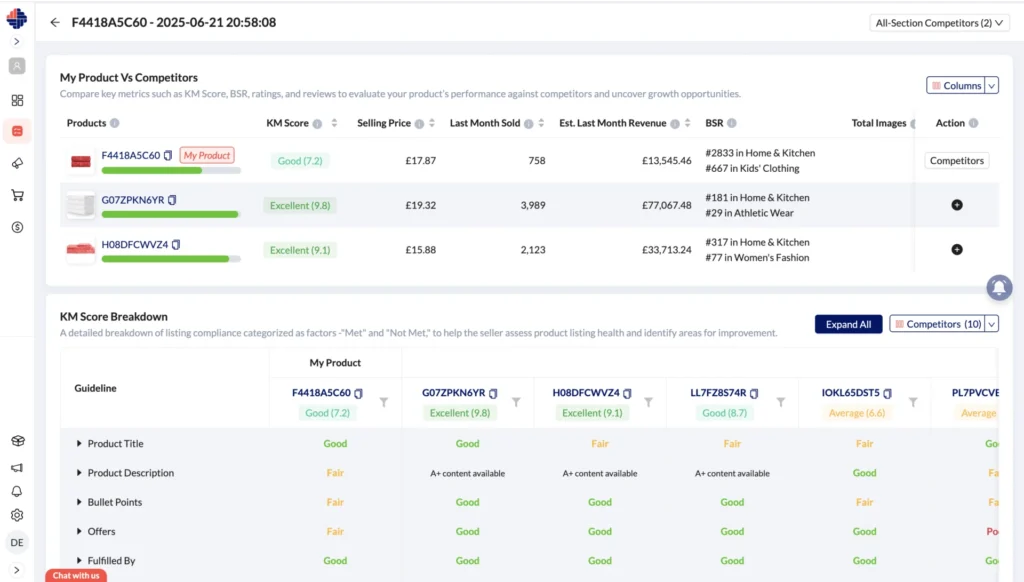Open the settings gear sidebar icon
The image size is (1024, 582).
17,515
